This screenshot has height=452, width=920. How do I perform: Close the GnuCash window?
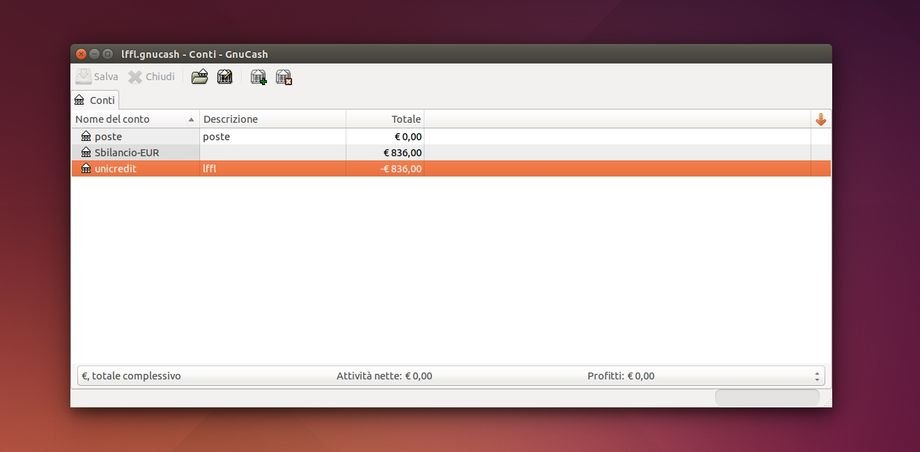click(81, 54)
